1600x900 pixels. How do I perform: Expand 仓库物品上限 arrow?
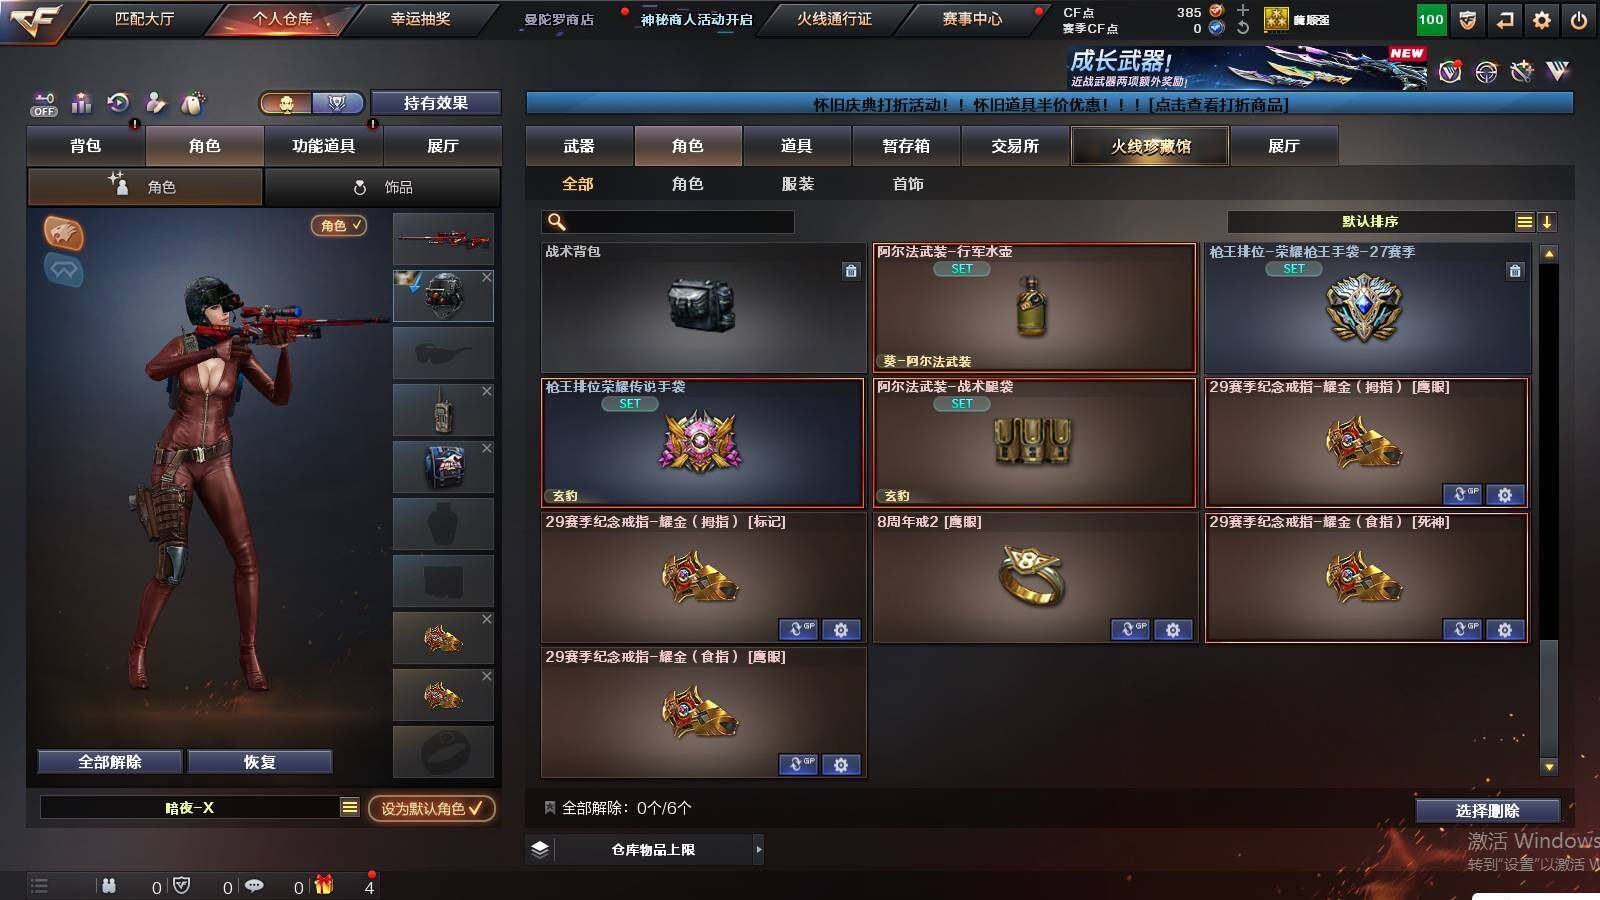[x=759, y=850]
